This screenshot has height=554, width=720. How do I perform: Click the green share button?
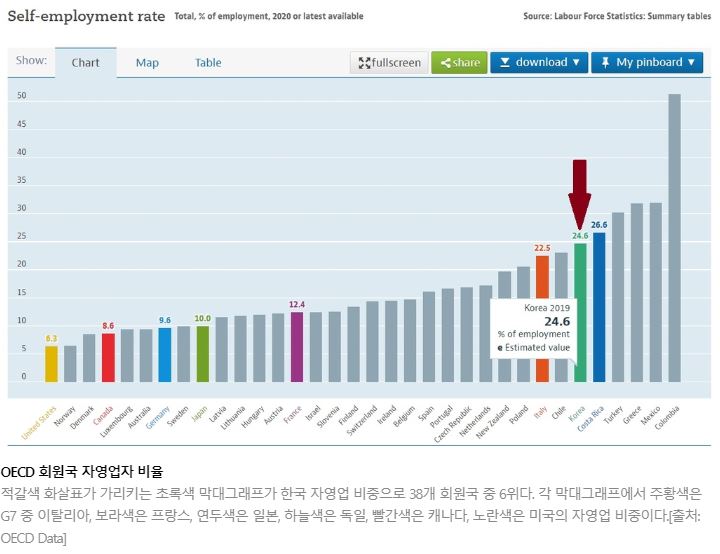pos(459,62)
